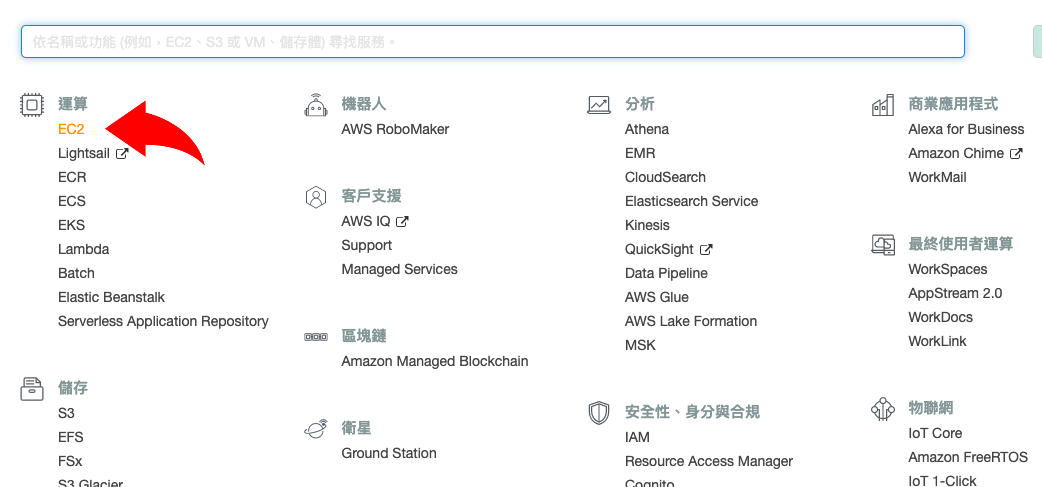Open the Athena service
Screen dimensions: 1042x487
click(x=647, y=130)
